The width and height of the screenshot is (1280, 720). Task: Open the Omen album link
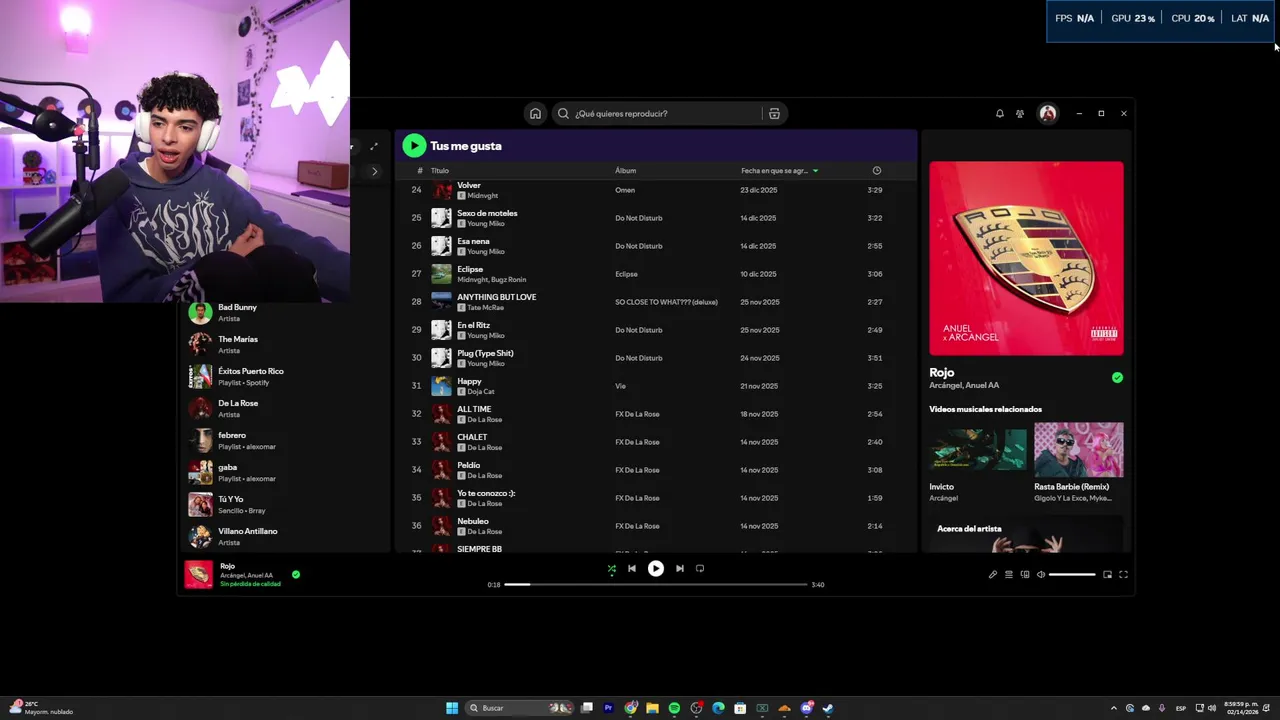[625, 190]
